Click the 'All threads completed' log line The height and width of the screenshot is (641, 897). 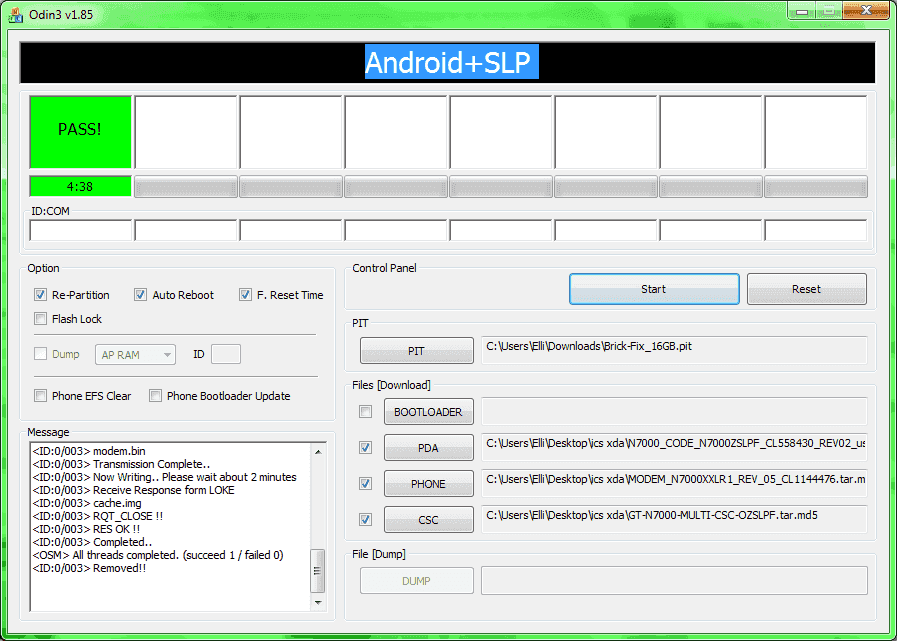click(158, 555)
